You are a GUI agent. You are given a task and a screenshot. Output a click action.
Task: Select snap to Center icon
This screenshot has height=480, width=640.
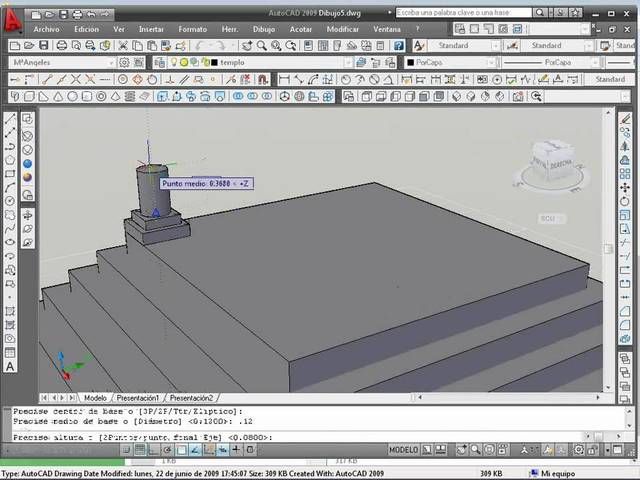[x=123, y=79]
